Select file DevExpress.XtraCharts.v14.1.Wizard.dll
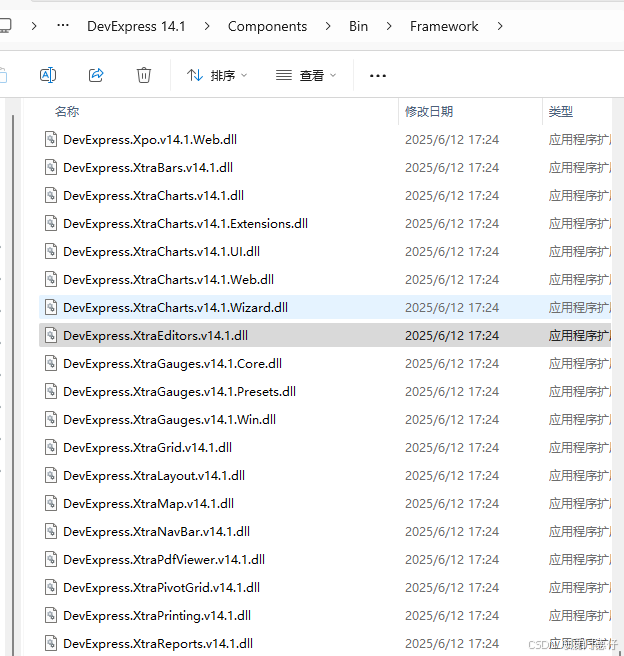This screenshot has height=656, width=624. click(325, 308)
